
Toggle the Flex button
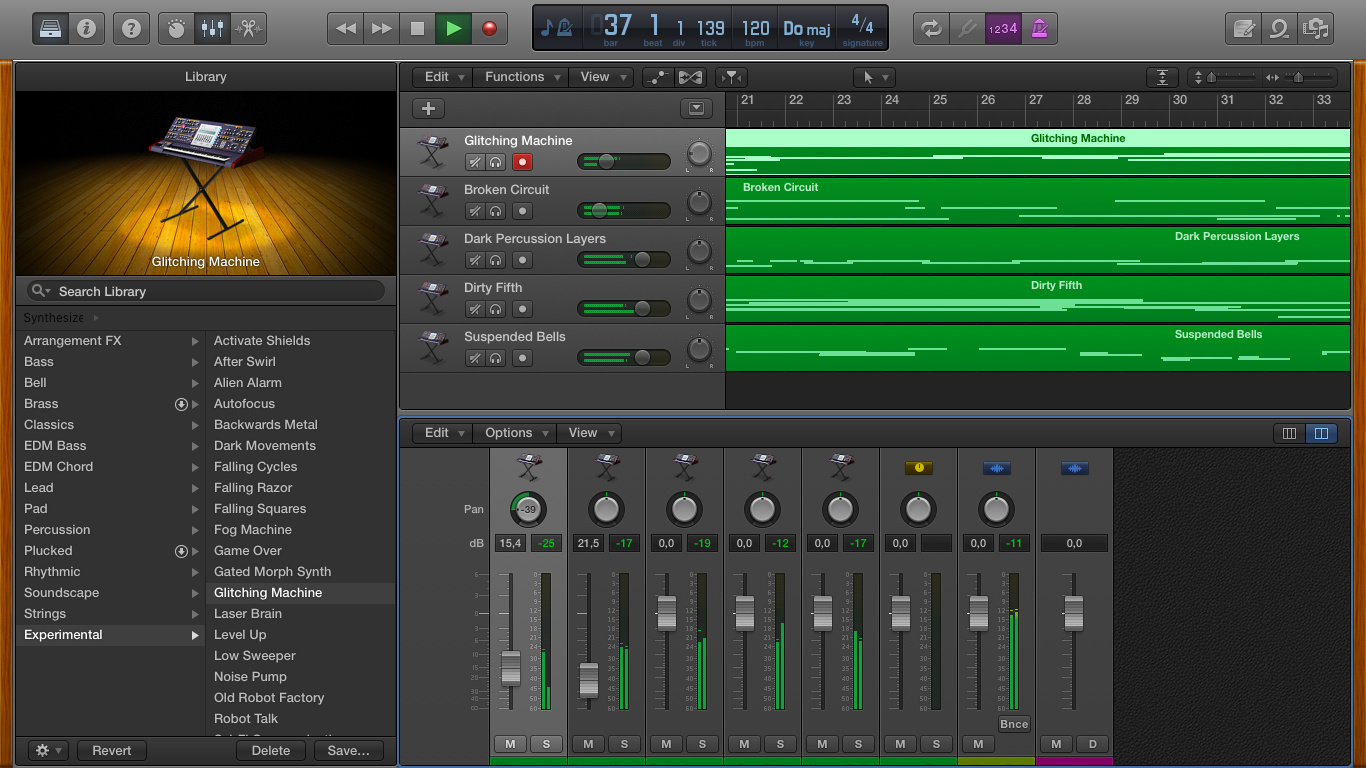click(689, 77)
